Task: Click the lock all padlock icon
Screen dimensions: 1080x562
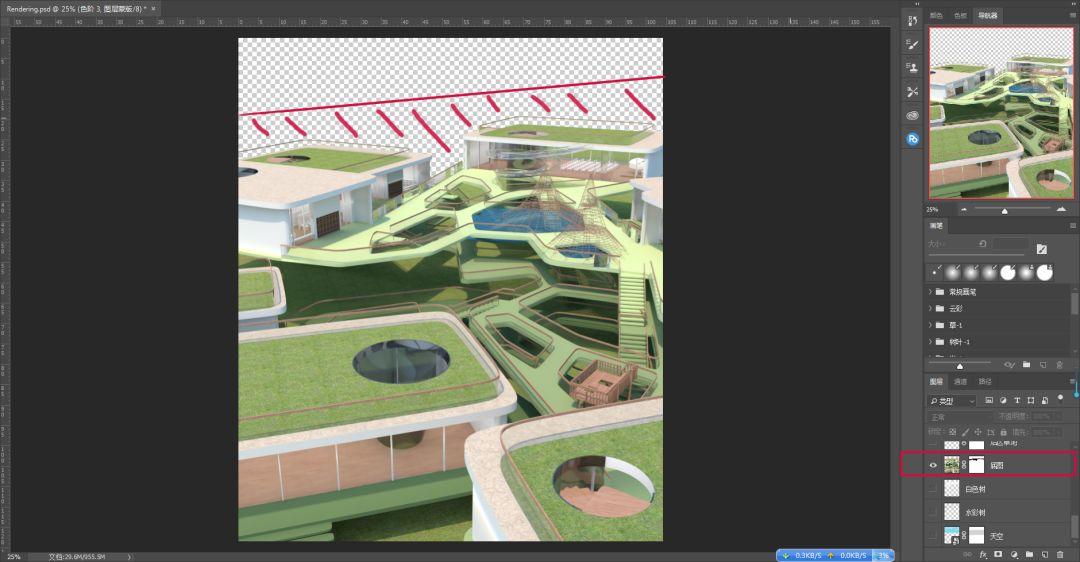Action: pyautogui.click(x=1002, y=432)
